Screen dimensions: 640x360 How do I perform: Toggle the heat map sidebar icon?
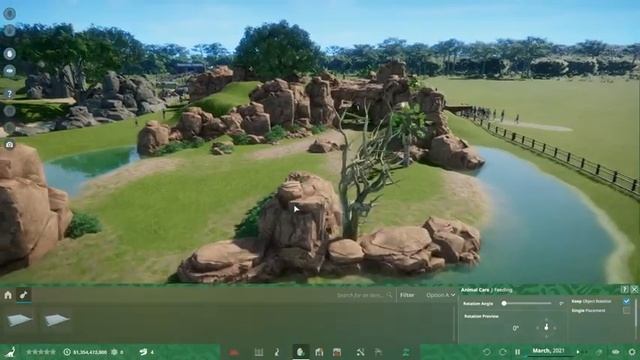tap(9, 71)
